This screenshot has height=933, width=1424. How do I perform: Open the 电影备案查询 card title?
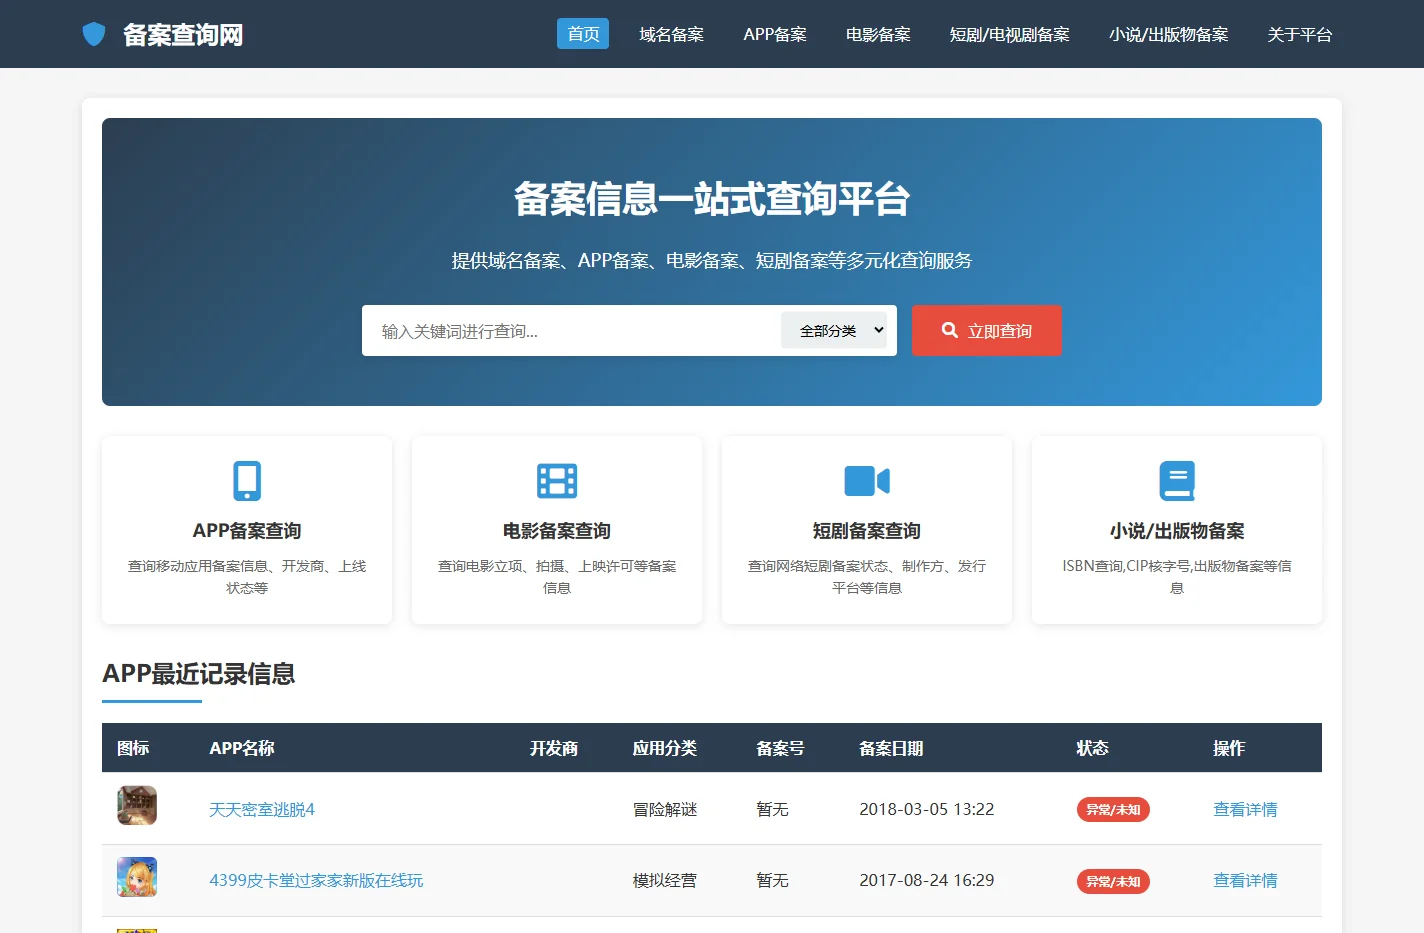point(557,531)
